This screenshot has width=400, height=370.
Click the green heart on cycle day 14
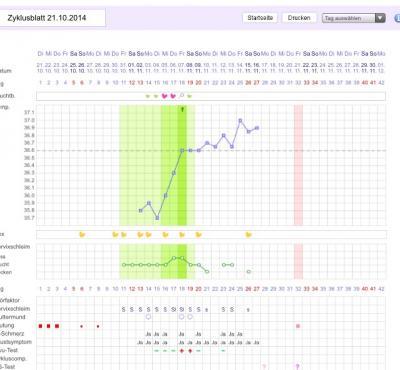[148, 96]
